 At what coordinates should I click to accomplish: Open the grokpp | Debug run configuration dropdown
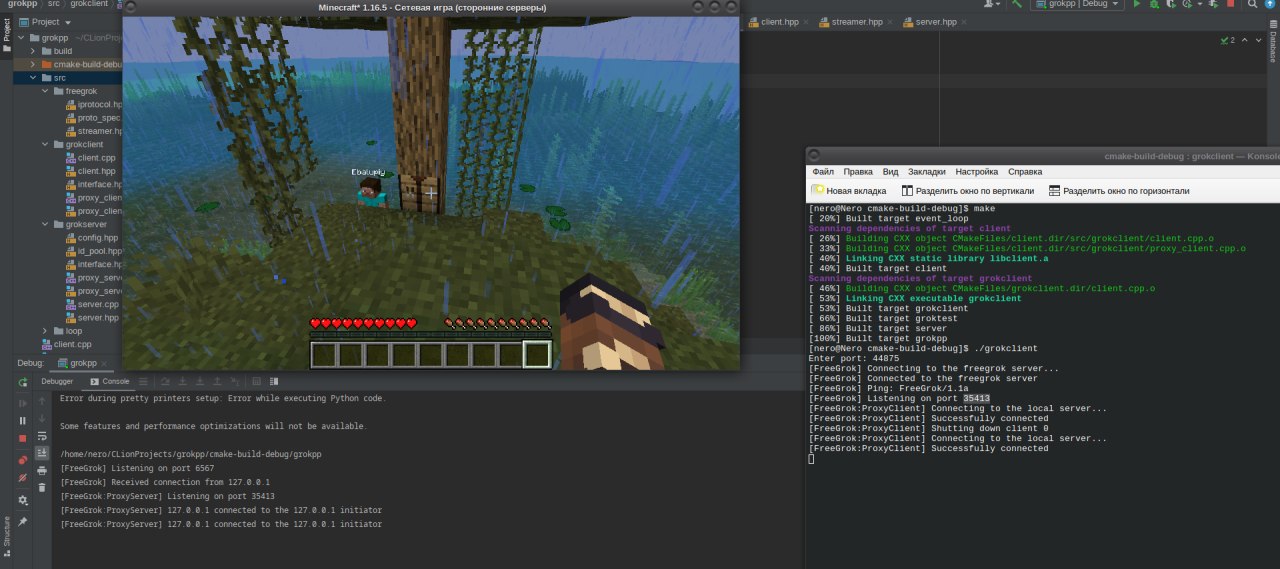(1077, 4)
